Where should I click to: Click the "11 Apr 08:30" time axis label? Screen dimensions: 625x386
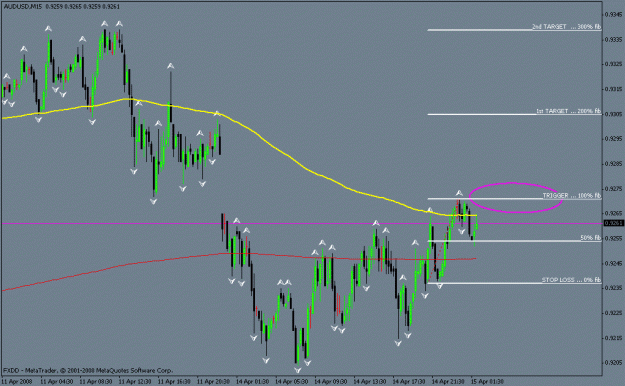point(96,382)
